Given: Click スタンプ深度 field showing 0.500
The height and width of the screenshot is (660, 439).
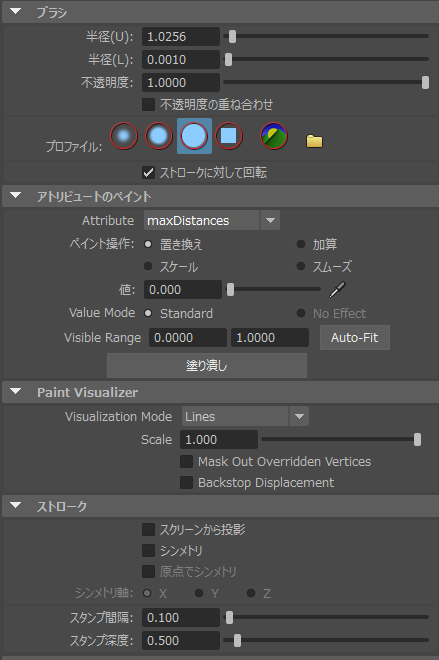Looking at the screenshot, I should [181, 641].
